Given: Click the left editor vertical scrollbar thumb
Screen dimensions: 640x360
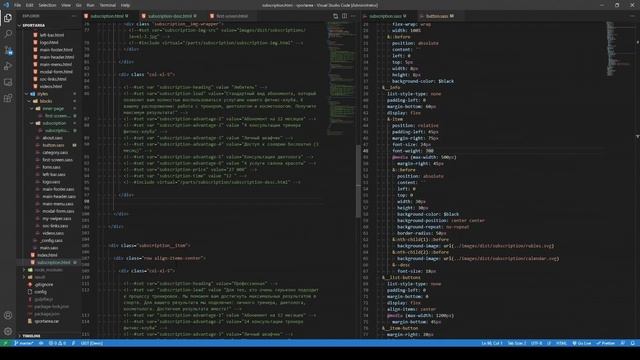Looking at the screenshot, I should click(x=358, y=181).
